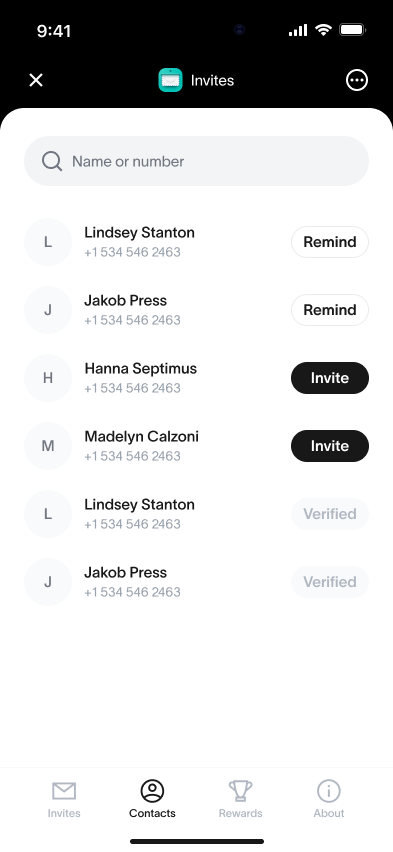This screenshot has height=852, width=393.
Task: Tap the Invites envelope icon in bottom bar
Action: 64,791
